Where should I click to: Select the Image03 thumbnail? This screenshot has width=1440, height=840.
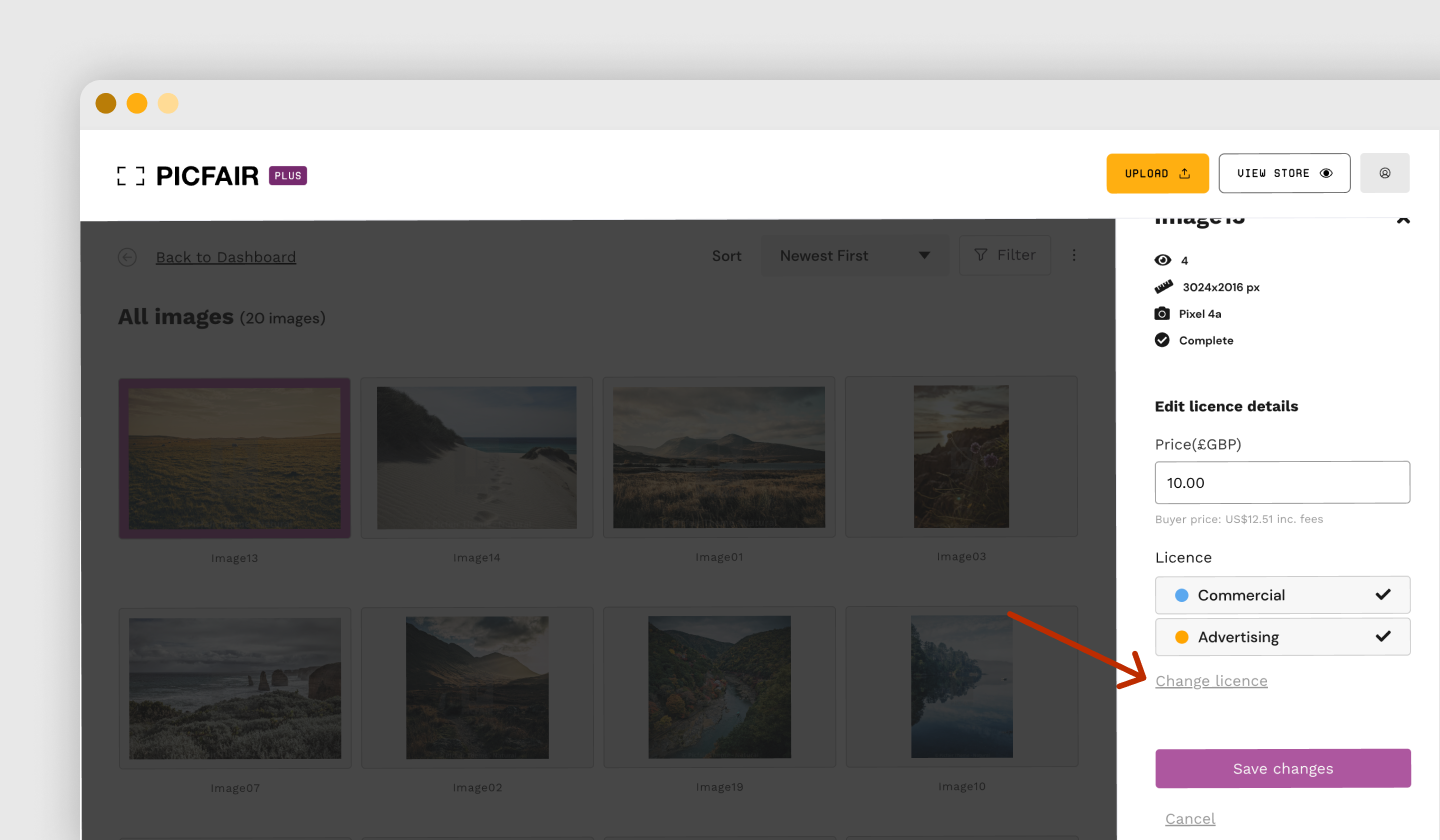(961, 456)
